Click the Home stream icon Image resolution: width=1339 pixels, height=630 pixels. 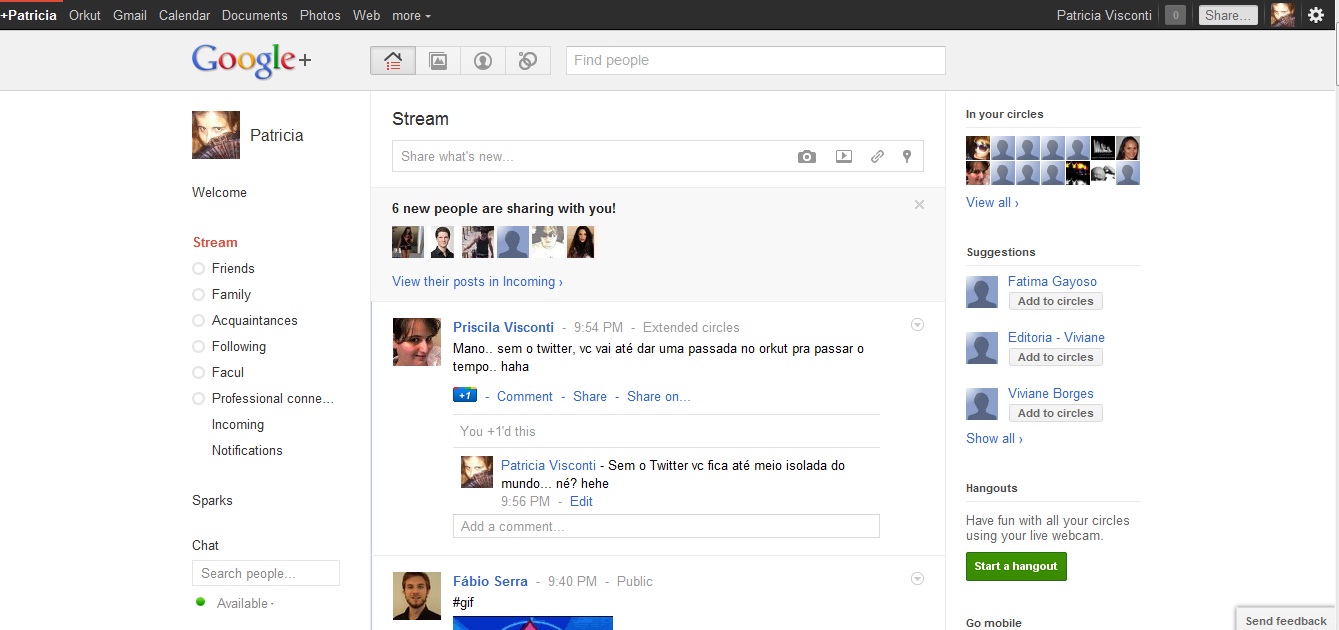pos(393,61)
